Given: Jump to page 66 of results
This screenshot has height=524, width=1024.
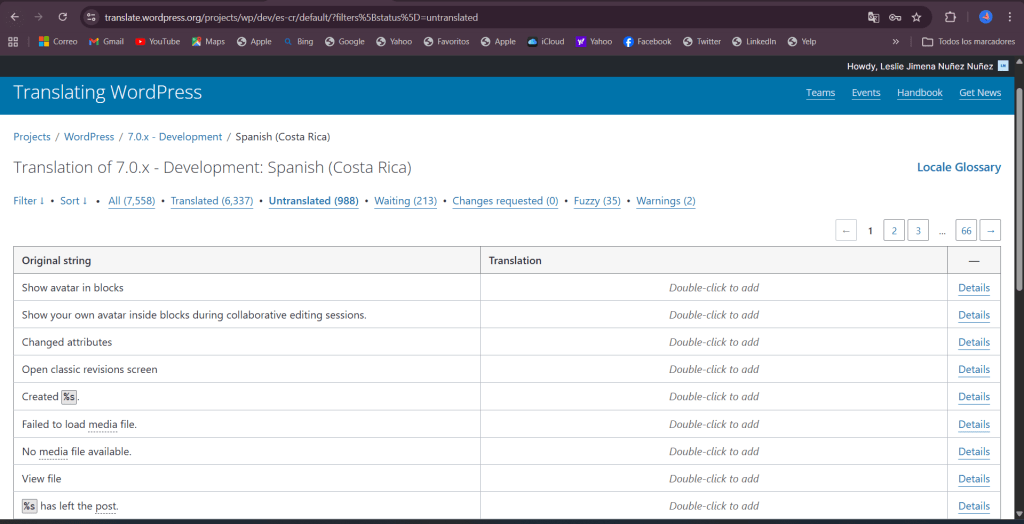Looking at the screenshot, I should tap(966, 231).
